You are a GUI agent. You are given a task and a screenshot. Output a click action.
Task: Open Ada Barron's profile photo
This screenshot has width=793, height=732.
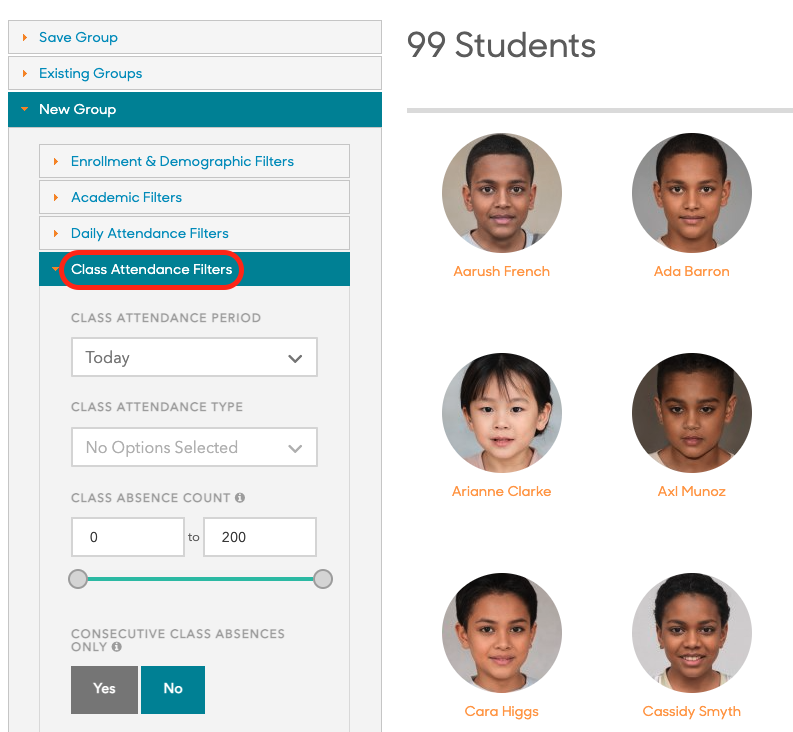691,193
